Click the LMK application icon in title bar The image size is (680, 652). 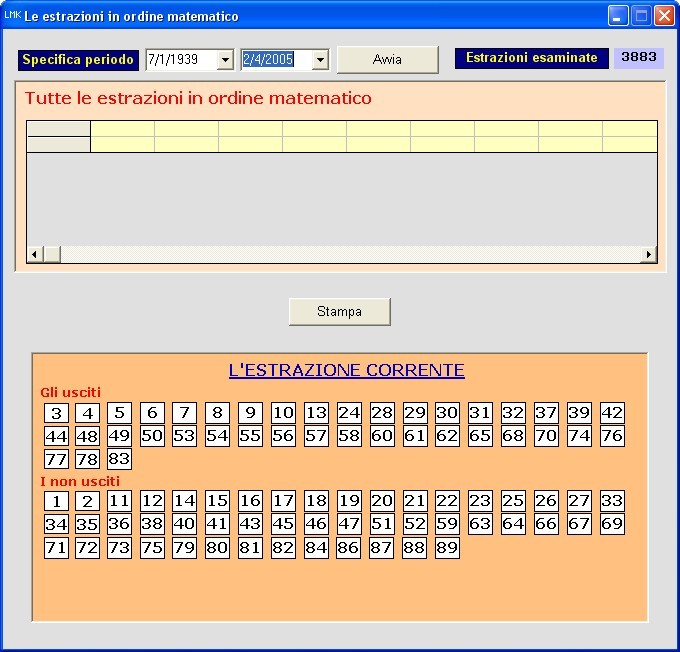click(x=12, y=15)
